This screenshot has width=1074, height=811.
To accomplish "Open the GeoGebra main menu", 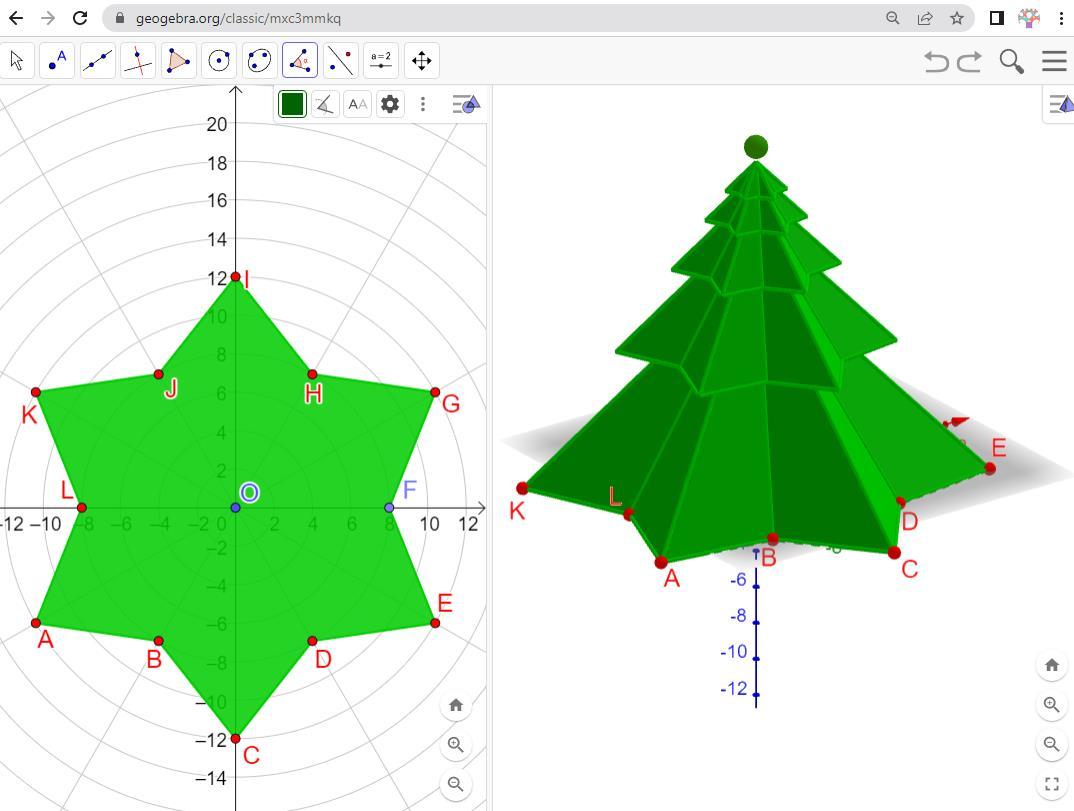I will click(x=1054, y=61).
